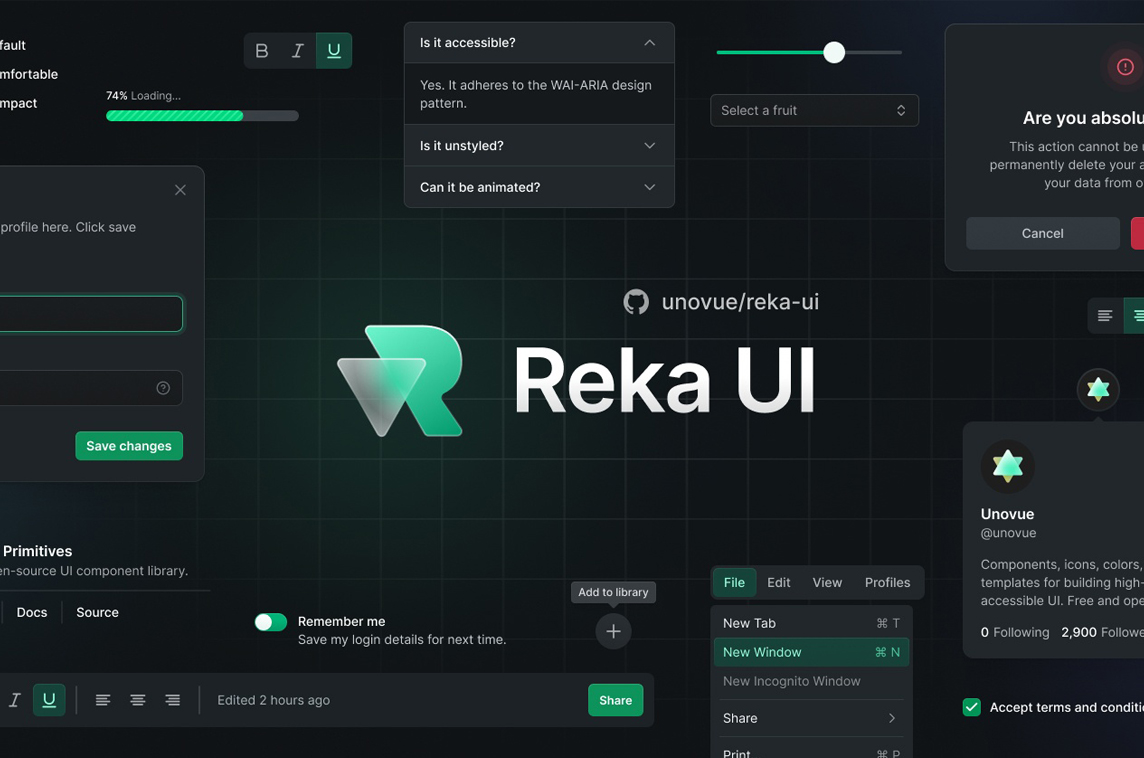Image resolution: width=1144 pixels, height=758 pixels.
Task: Click the 'Unovue' name in hover card
Action: point(1008,514)
